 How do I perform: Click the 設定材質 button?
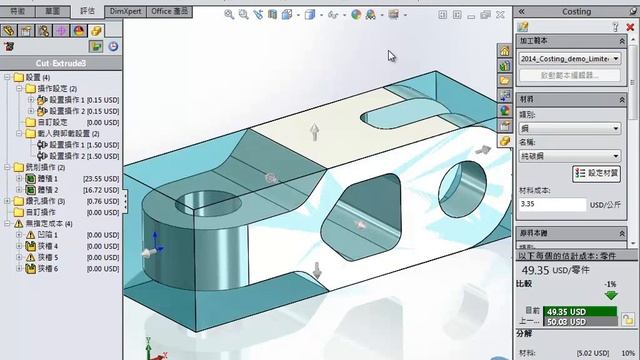click(x=597, y=173)
